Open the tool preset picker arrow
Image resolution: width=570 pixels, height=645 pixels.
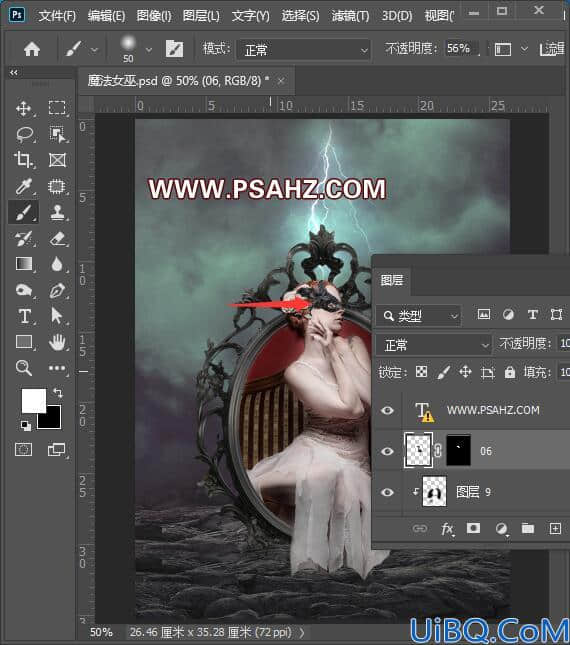95,50
